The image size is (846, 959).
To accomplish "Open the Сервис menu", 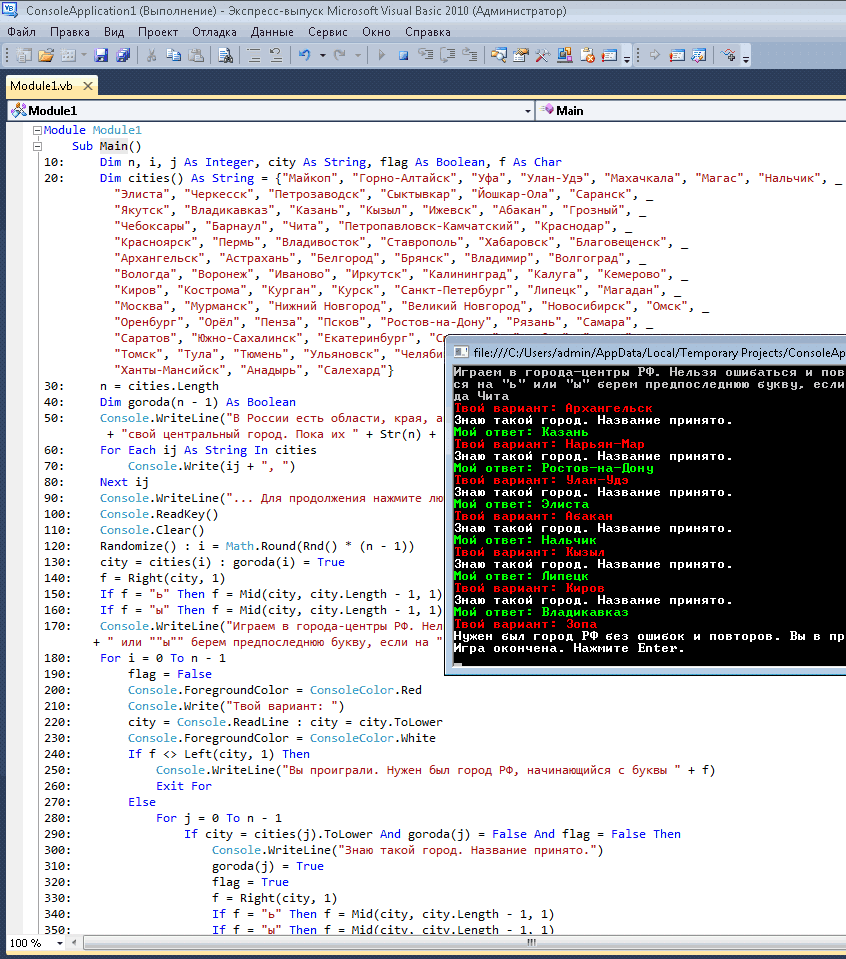I will (328, 32).
